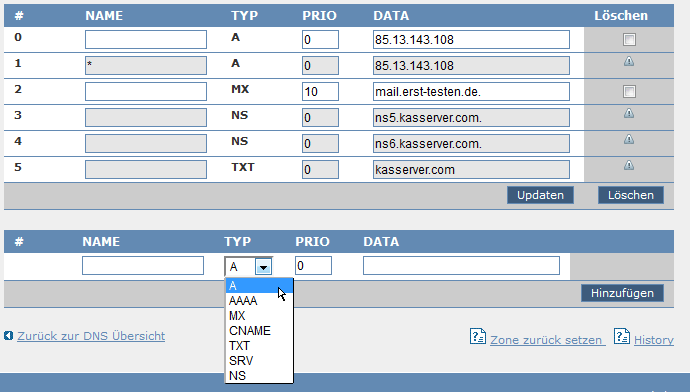
Task: Choose TXT from the TYP dropdown list
Action: [x=259, y=346]
